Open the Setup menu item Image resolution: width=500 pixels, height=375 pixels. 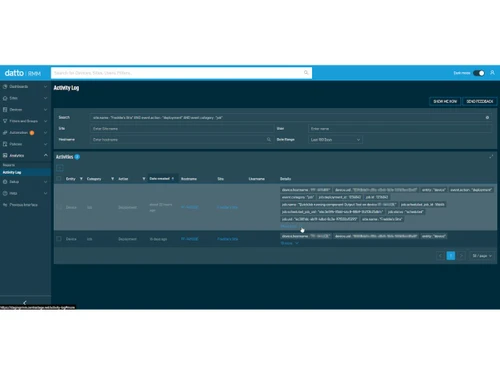(14, 182)
